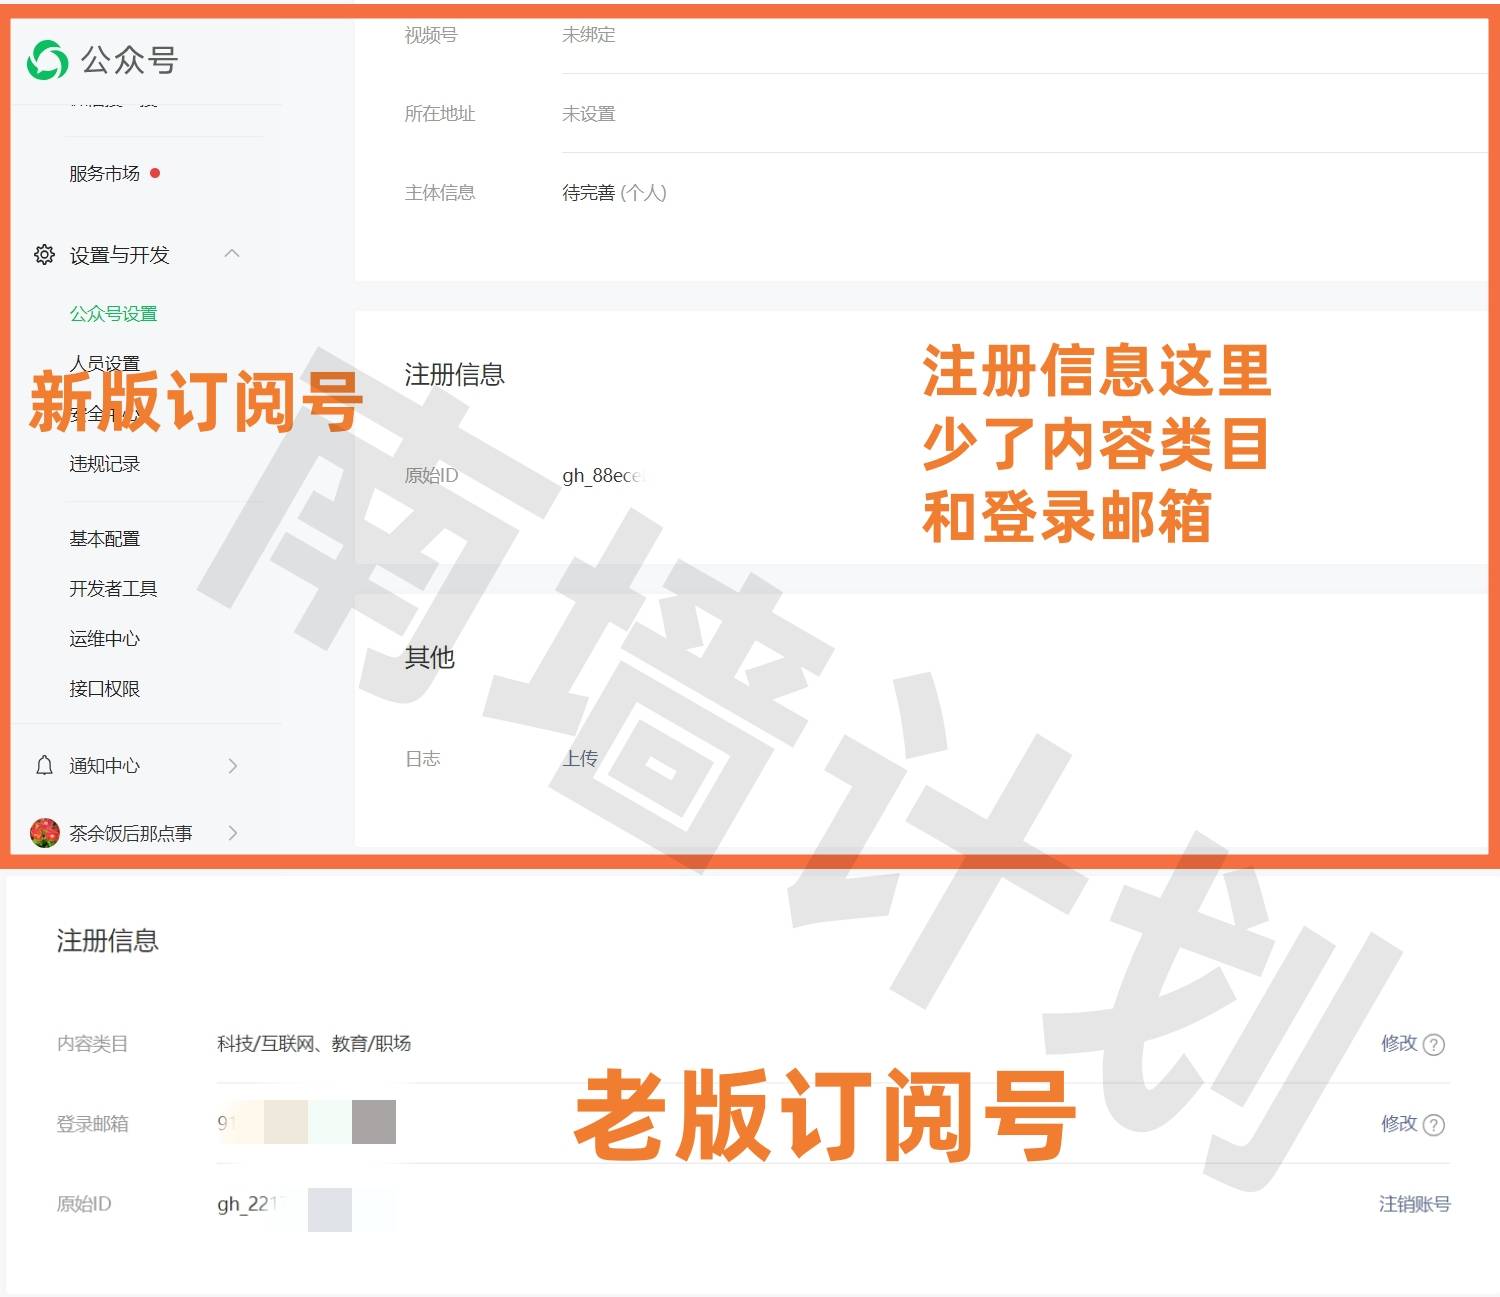
Task: Click 修改 for 内容类目
Action: coord(1398,1044)
